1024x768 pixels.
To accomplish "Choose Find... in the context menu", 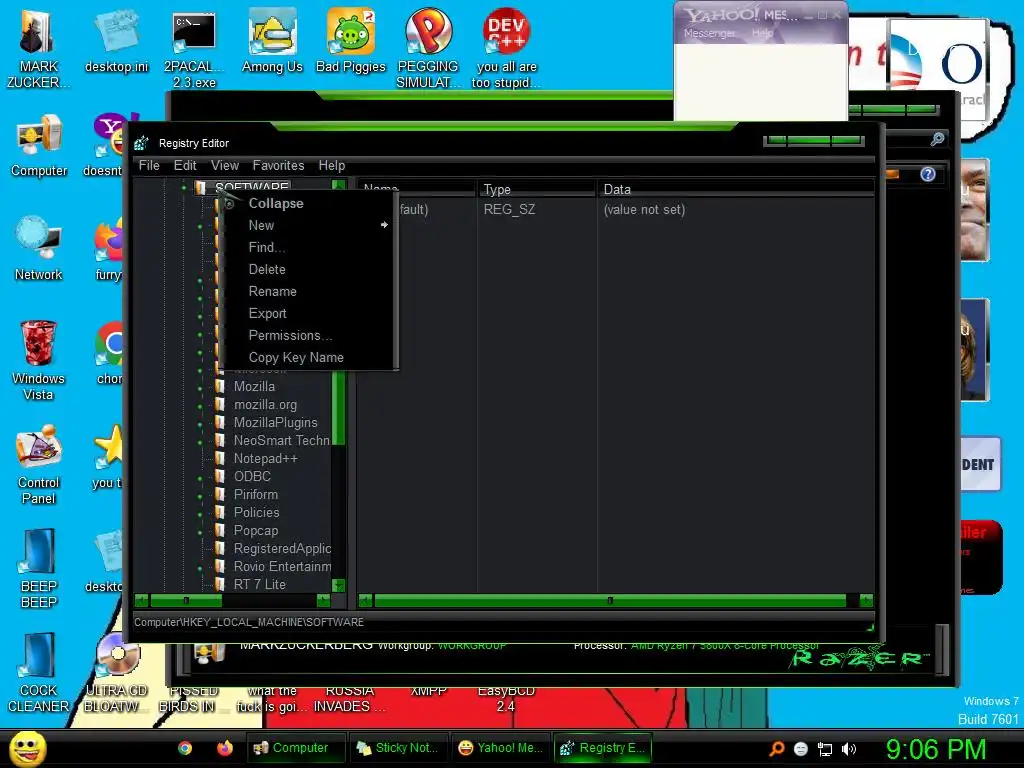I will [308, 248].
